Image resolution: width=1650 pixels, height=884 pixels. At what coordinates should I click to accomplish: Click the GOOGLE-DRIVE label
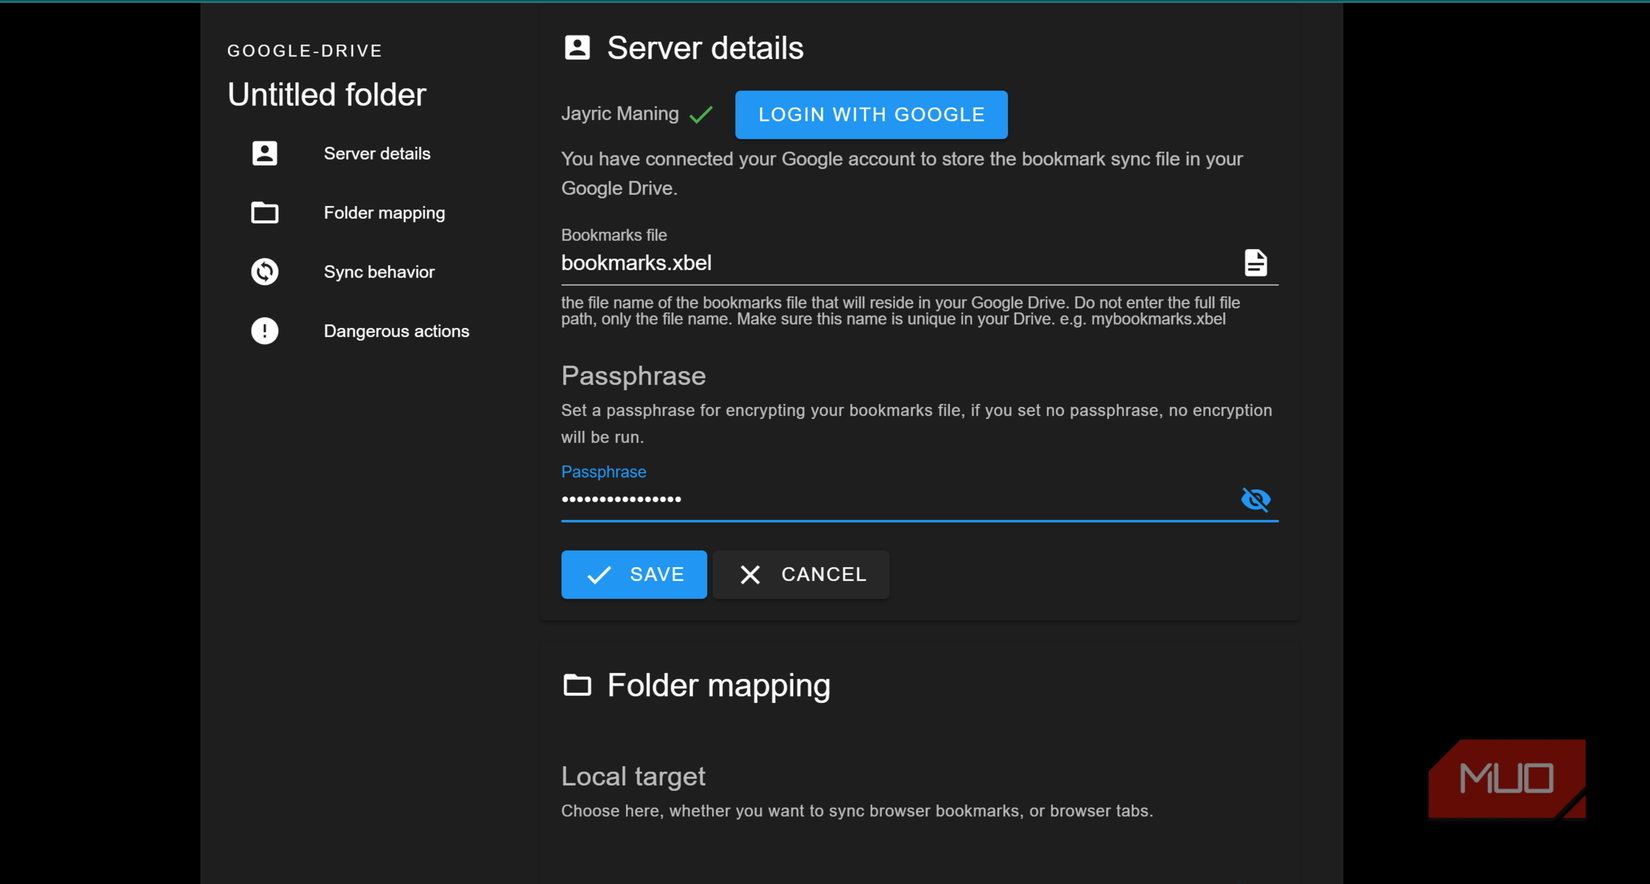pos(305,51)
